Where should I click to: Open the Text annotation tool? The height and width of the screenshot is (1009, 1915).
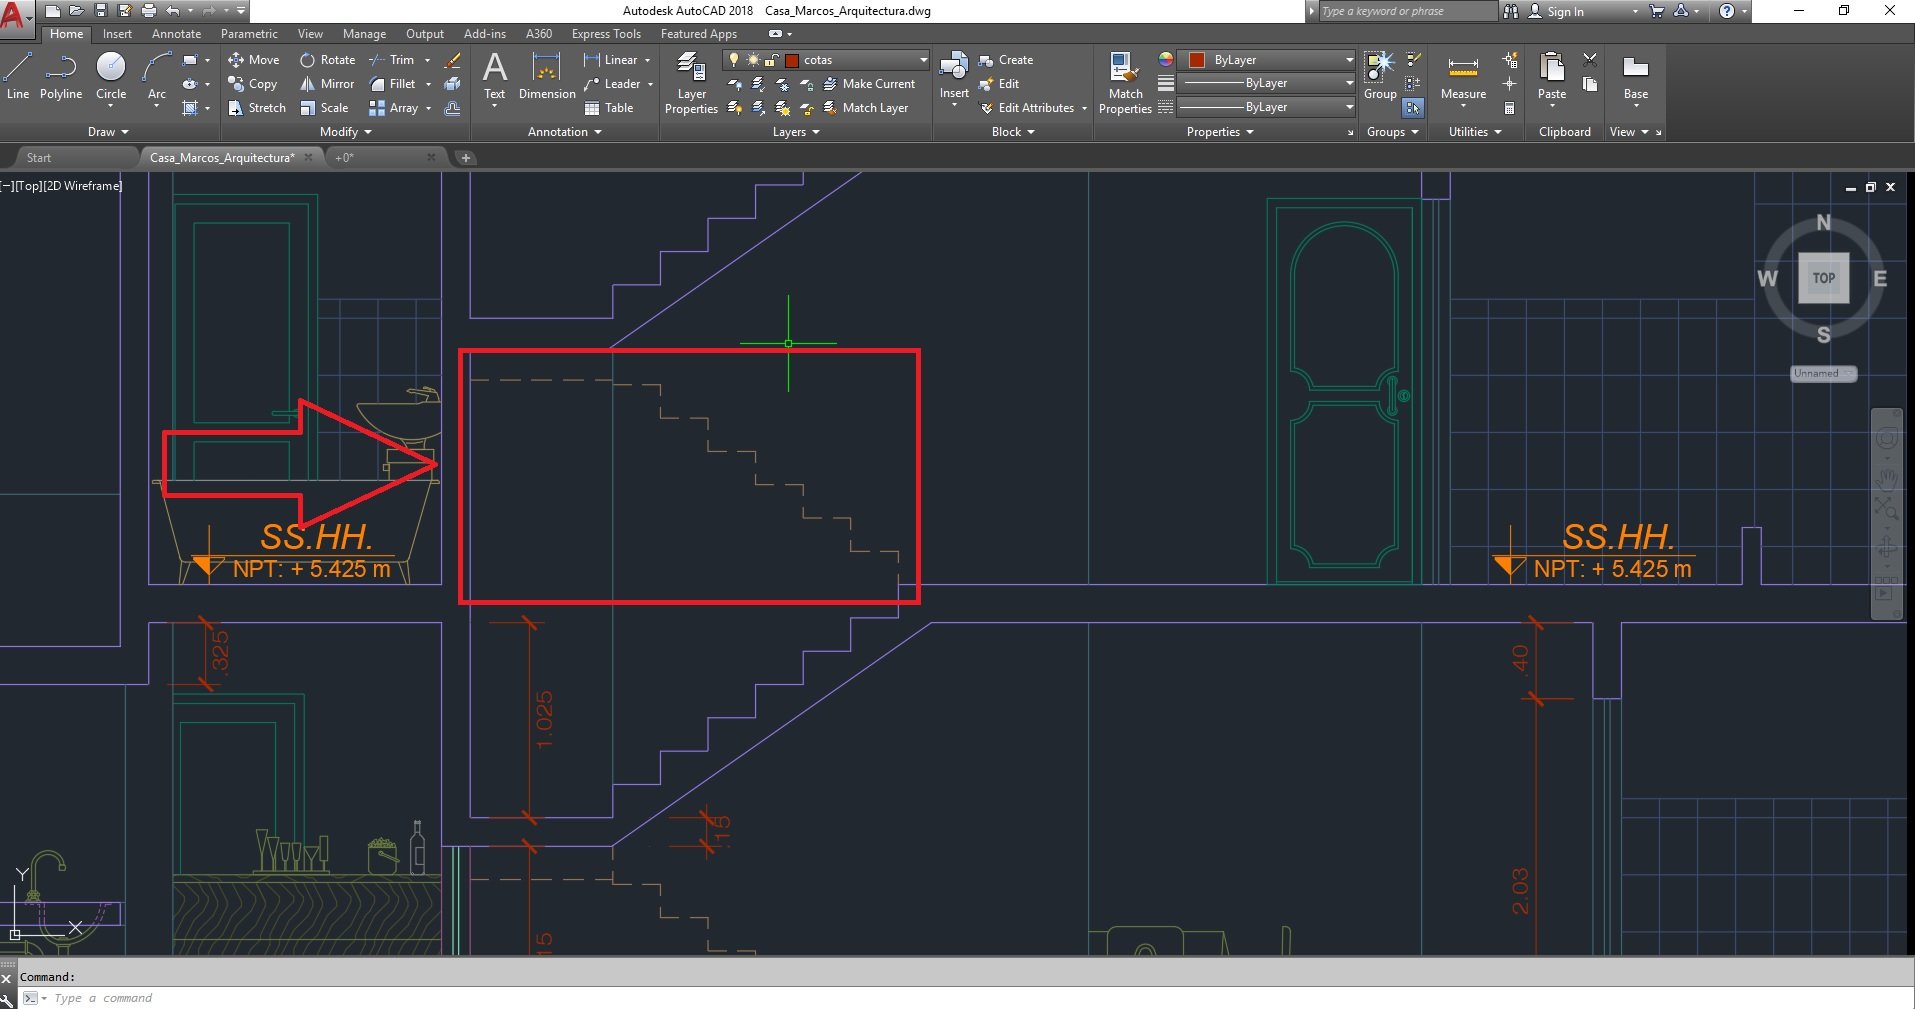495,77
